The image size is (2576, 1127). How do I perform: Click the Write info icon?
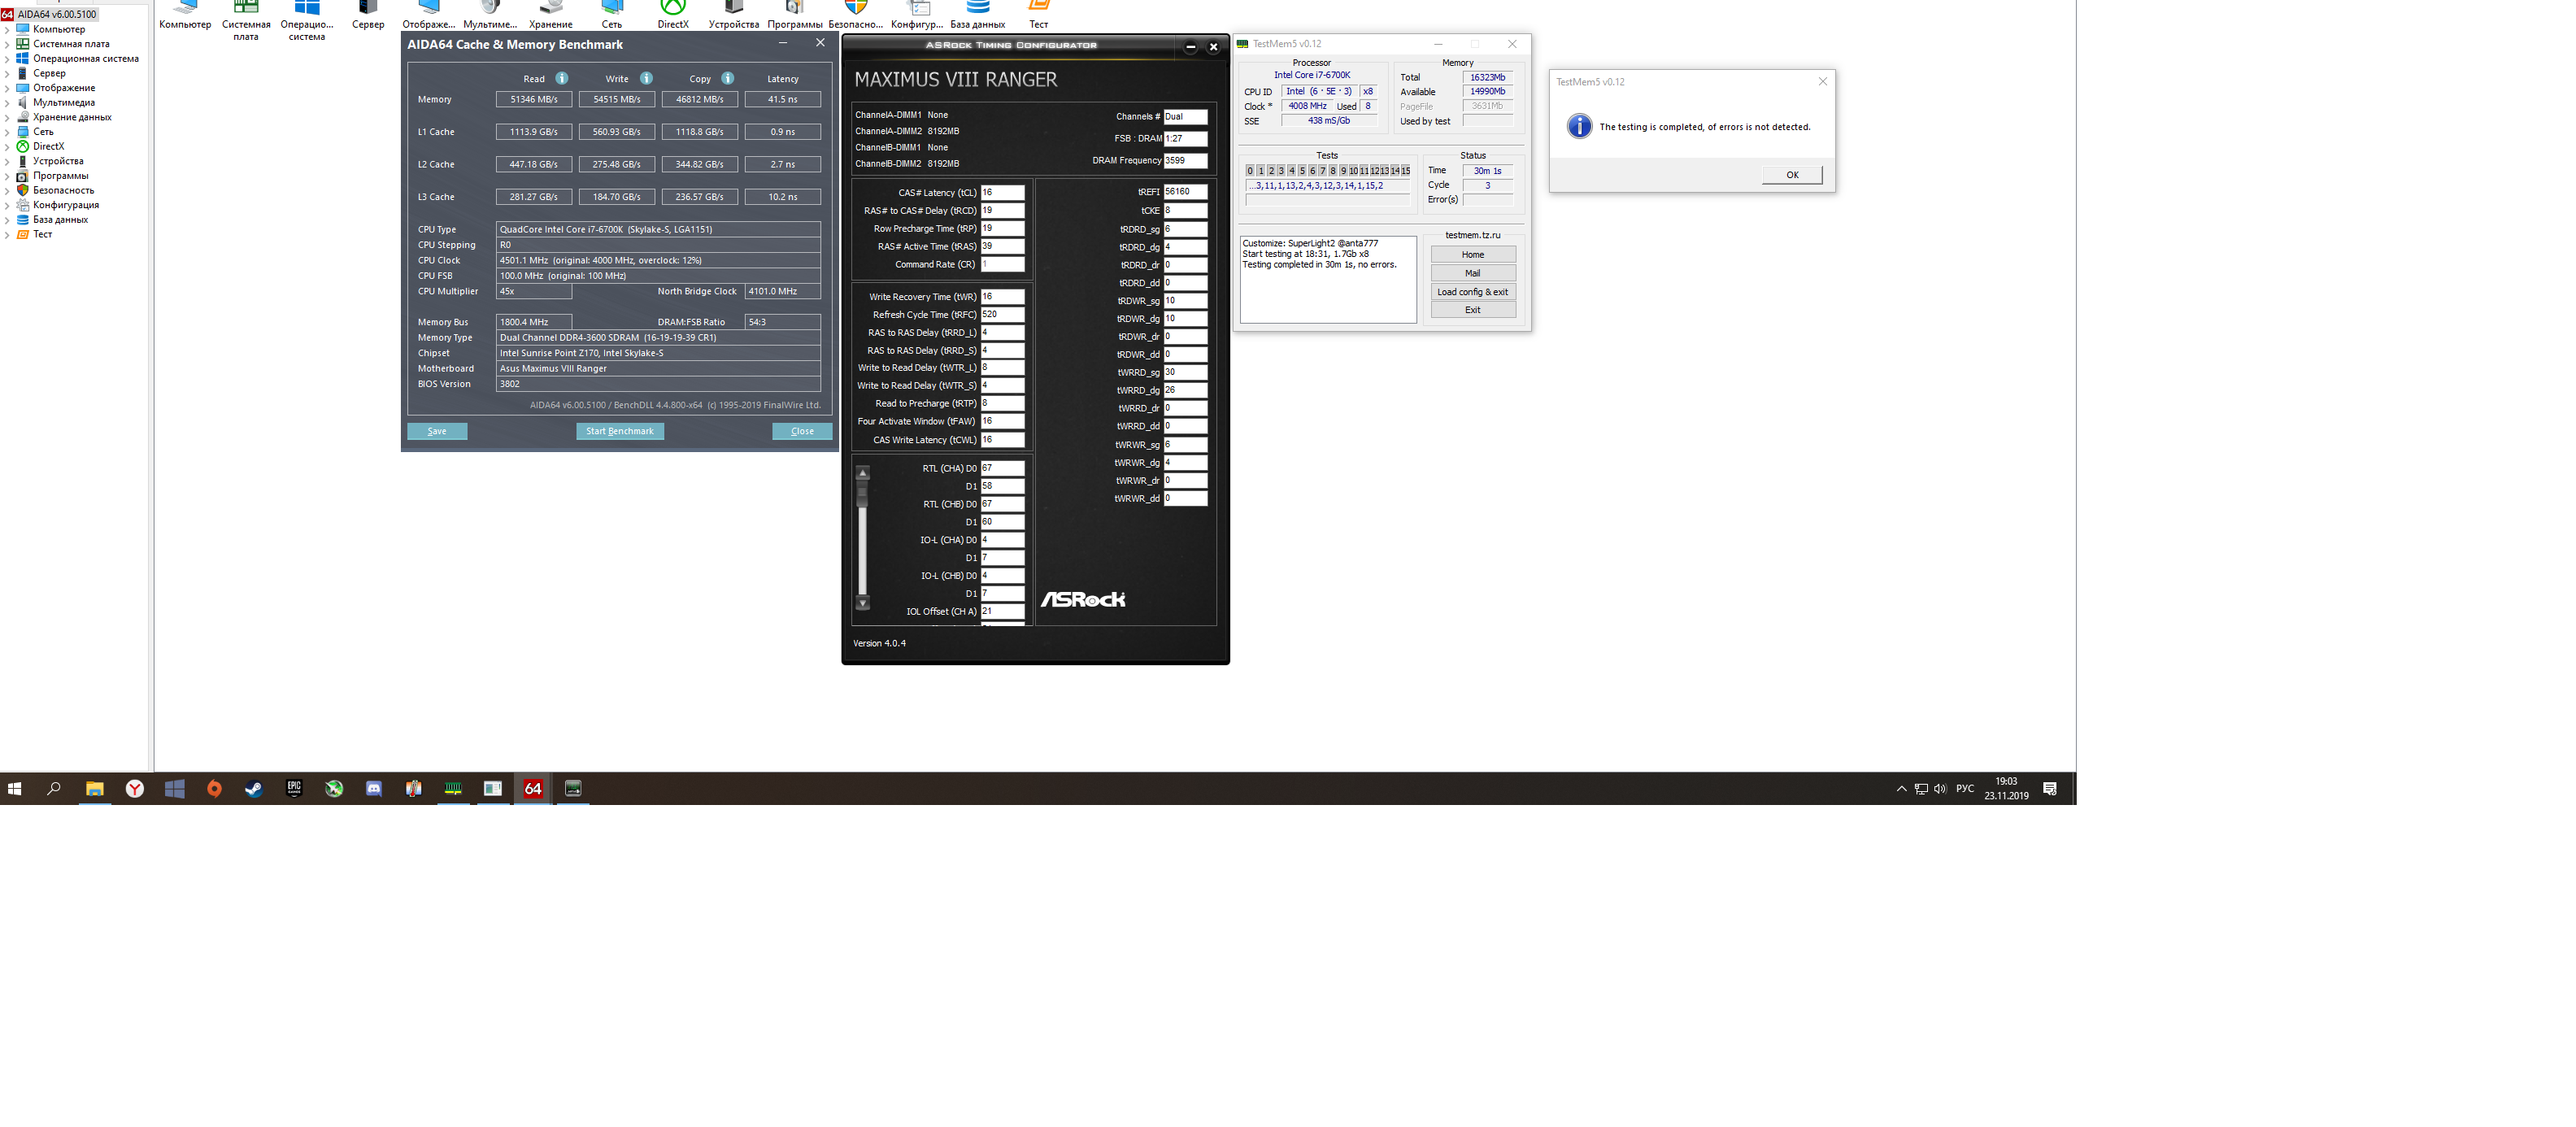pos(646,78)
